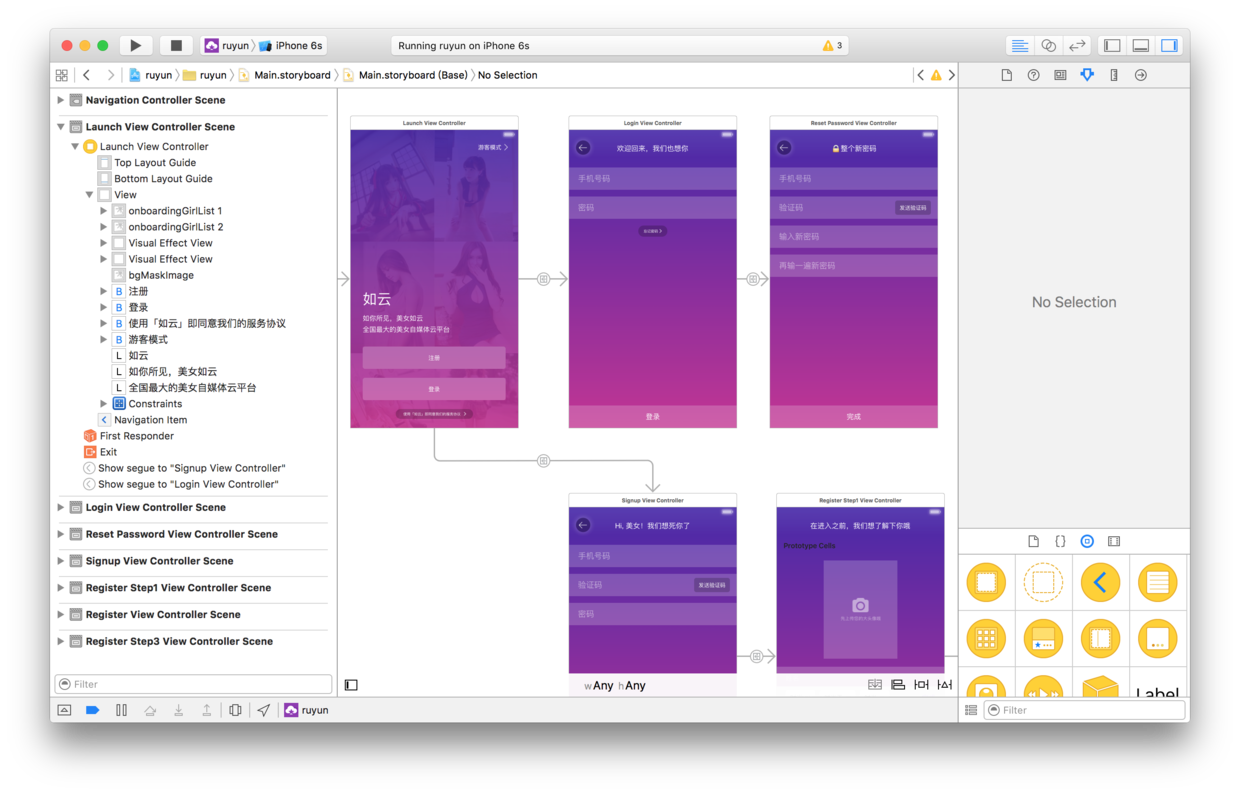Viewport: 1240px width, 794px height.
Task: Click the Pin constraints button
Action: tap(921, 685)
